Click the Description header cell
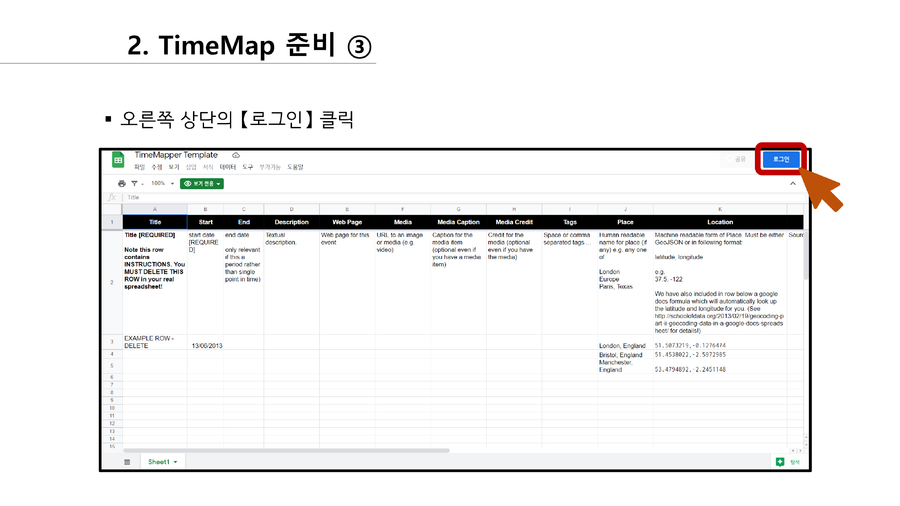The image size is (900, 506). click(x=292, y=222)
